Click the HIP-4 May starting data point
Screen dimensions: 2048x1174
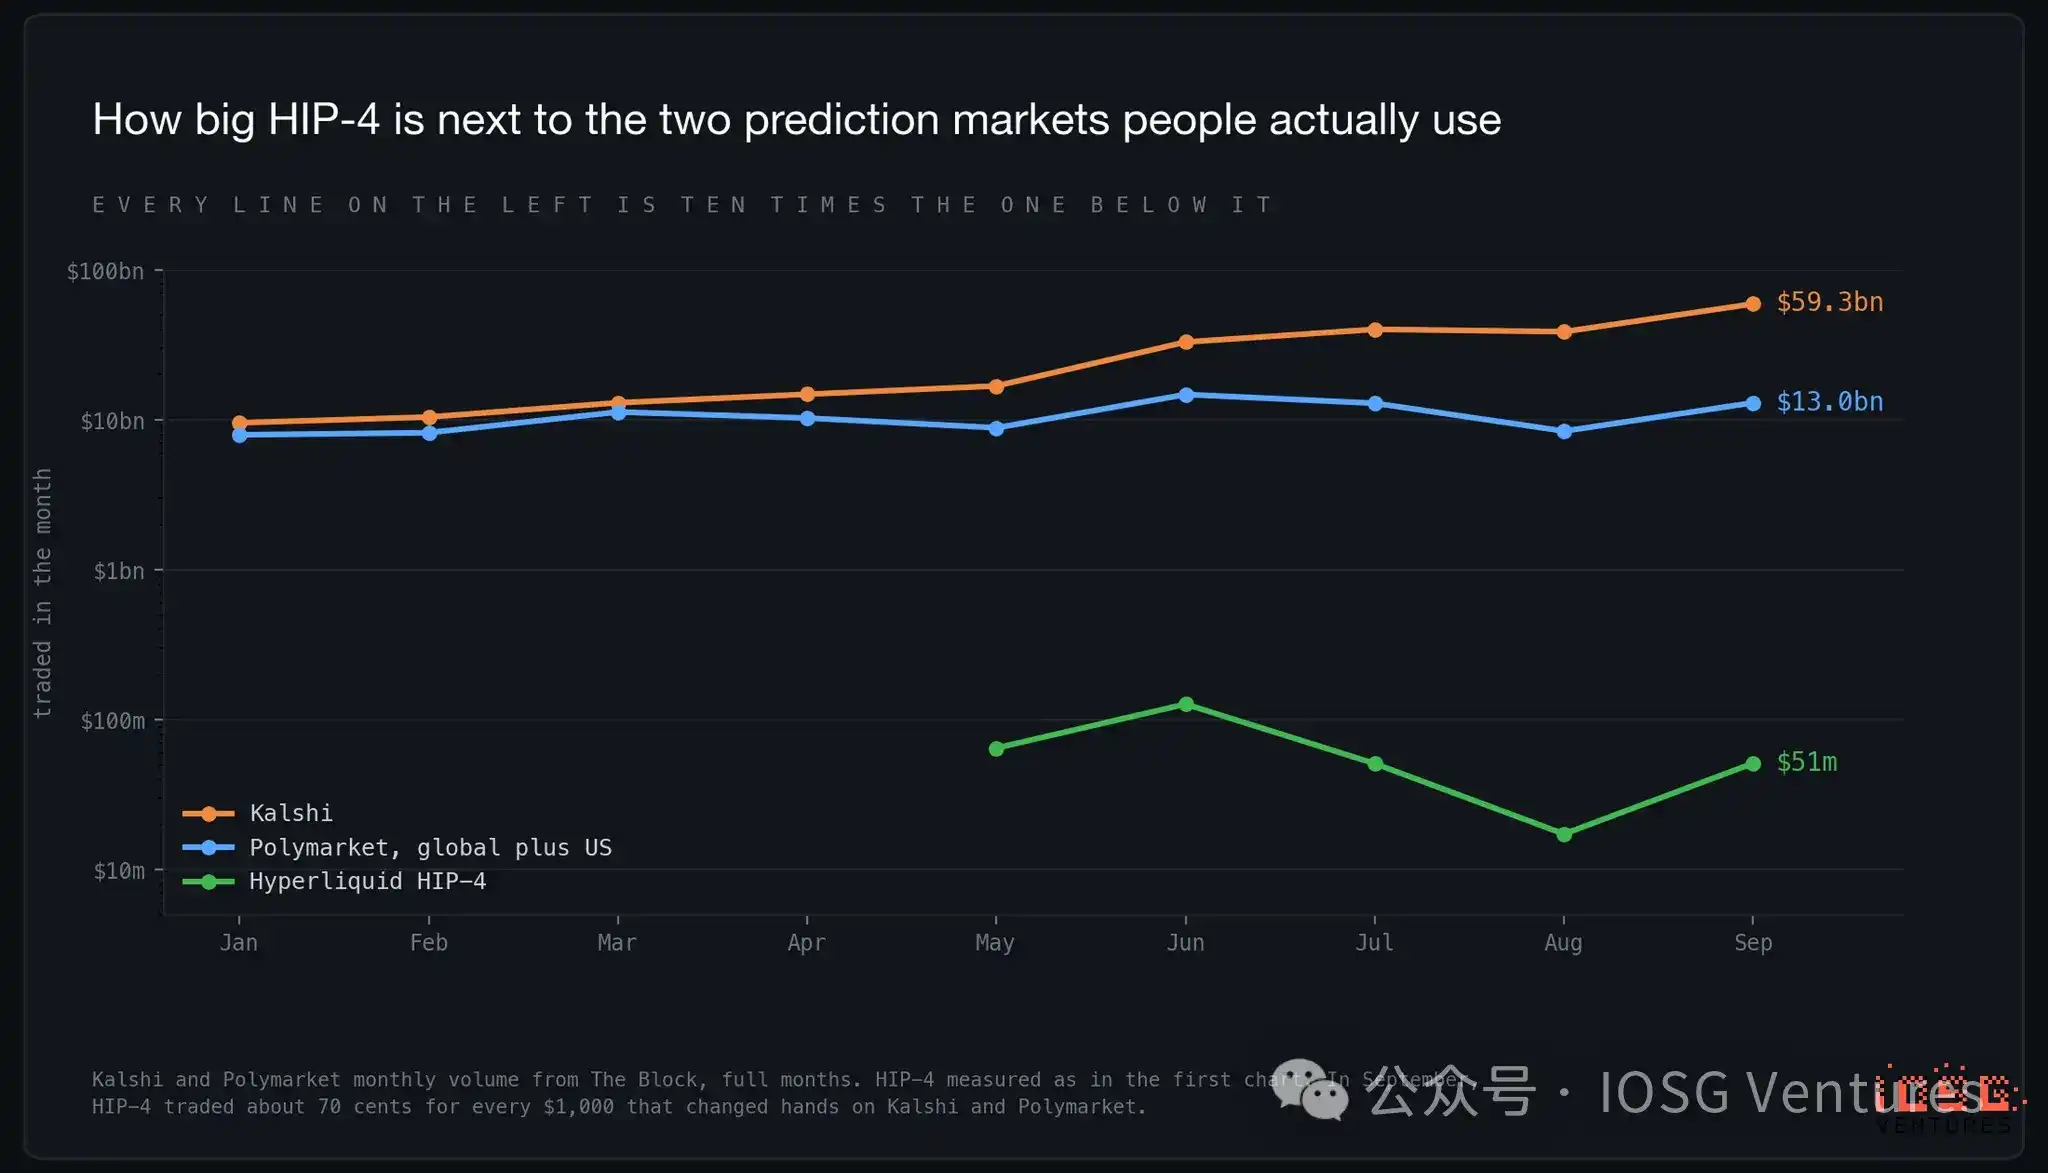click(x=996, y=749)
